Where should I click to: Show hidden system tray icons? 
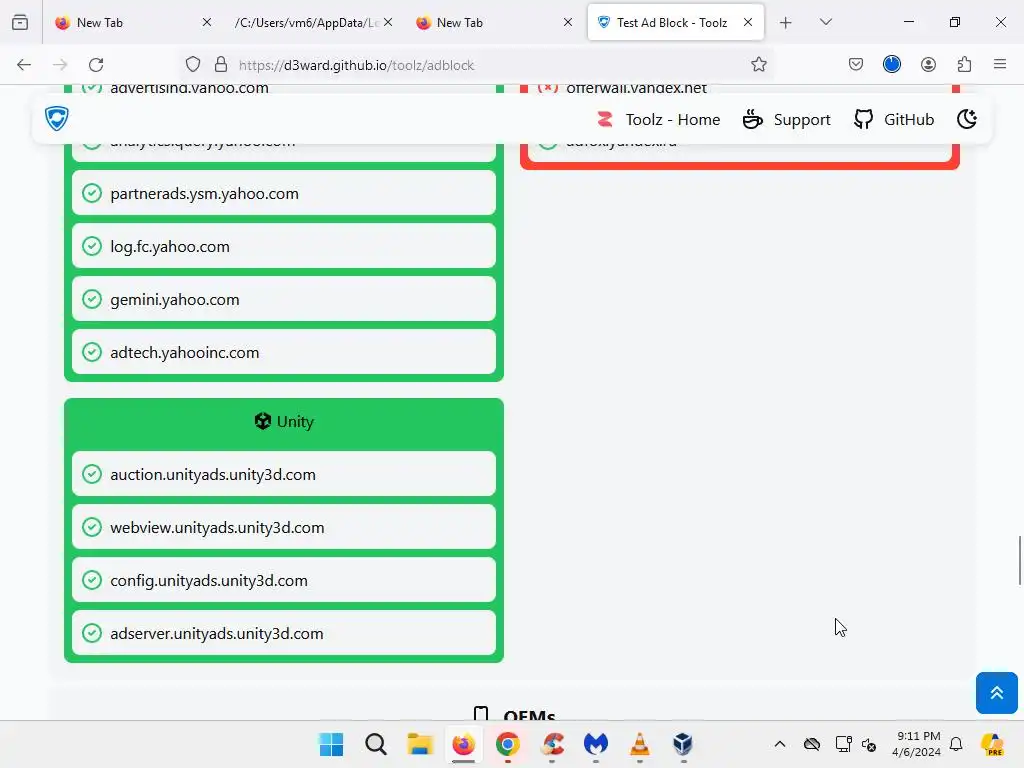click(780, 744)
